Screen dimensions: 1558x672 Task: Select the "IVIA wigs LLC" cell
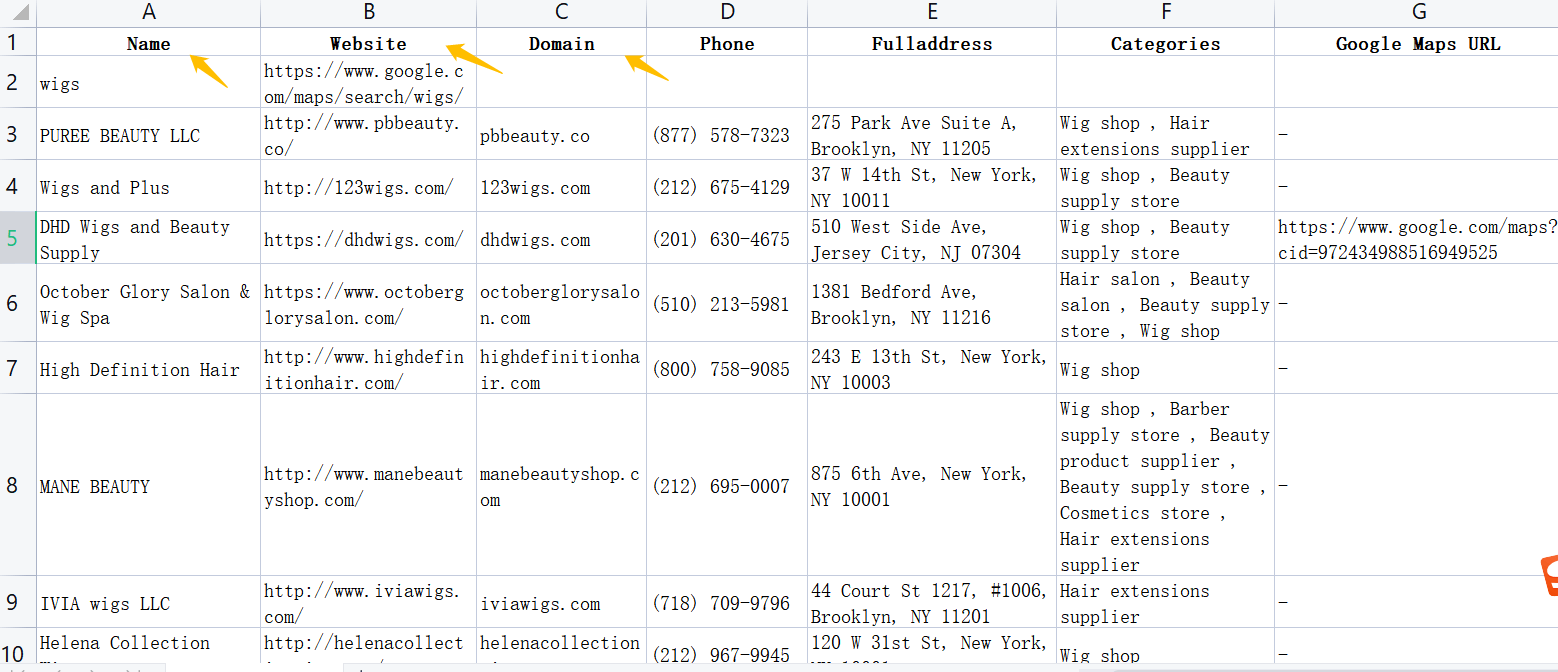(x=149, y=602)
